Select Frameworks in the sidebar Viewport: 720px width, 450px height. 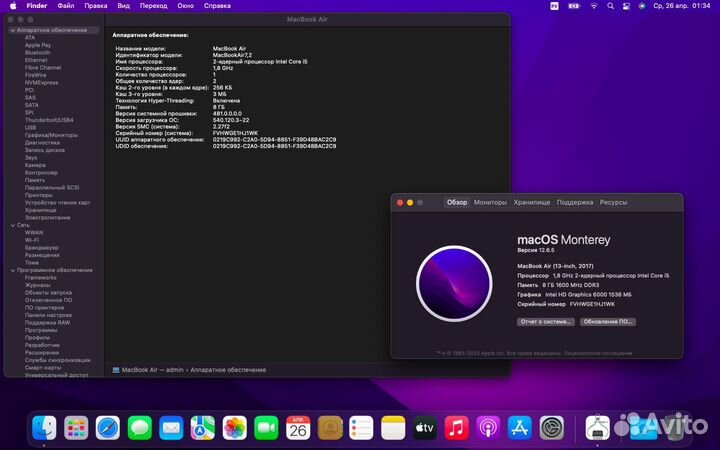click(40, 278)
